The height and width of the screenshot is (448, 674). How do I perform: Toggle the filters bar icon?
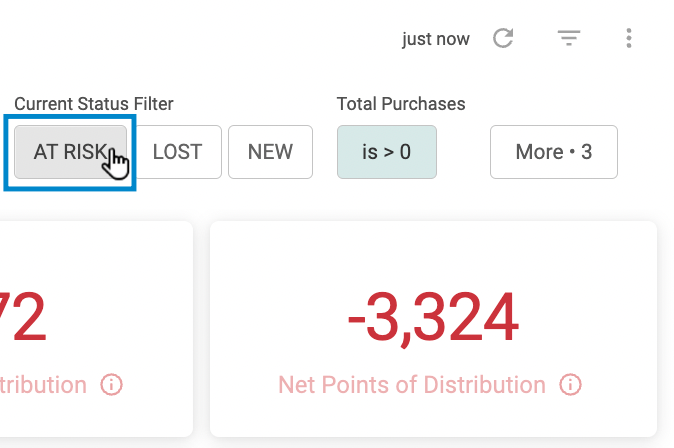[x=569, y=38]
